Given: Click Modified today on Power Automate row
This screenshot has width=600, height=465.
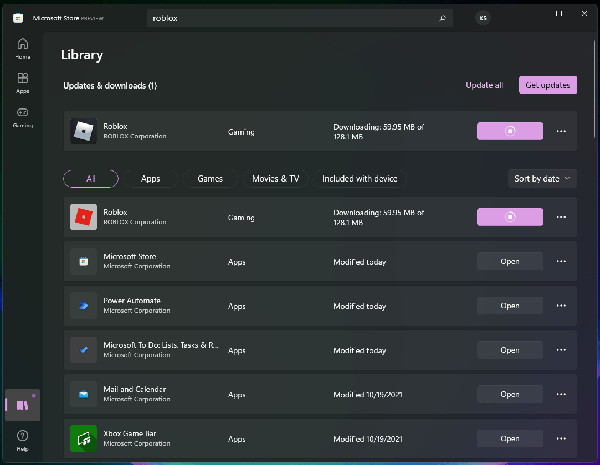Looking at the screenshot, I should coord(360,306).
